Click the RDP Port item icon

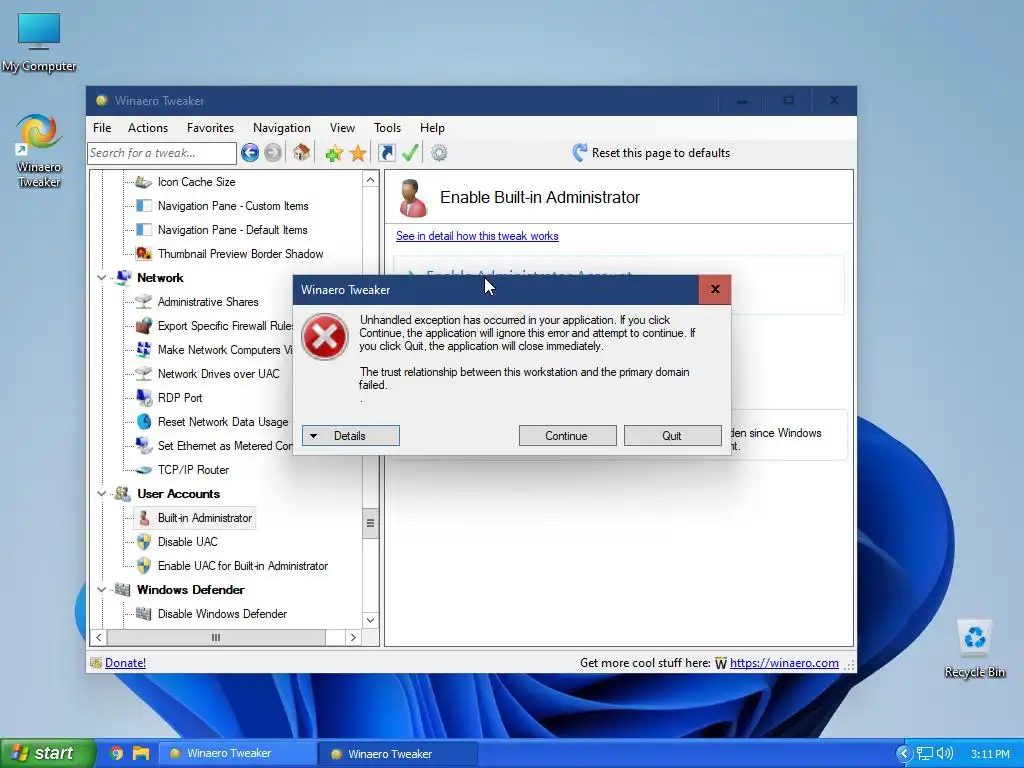[144, 397]
